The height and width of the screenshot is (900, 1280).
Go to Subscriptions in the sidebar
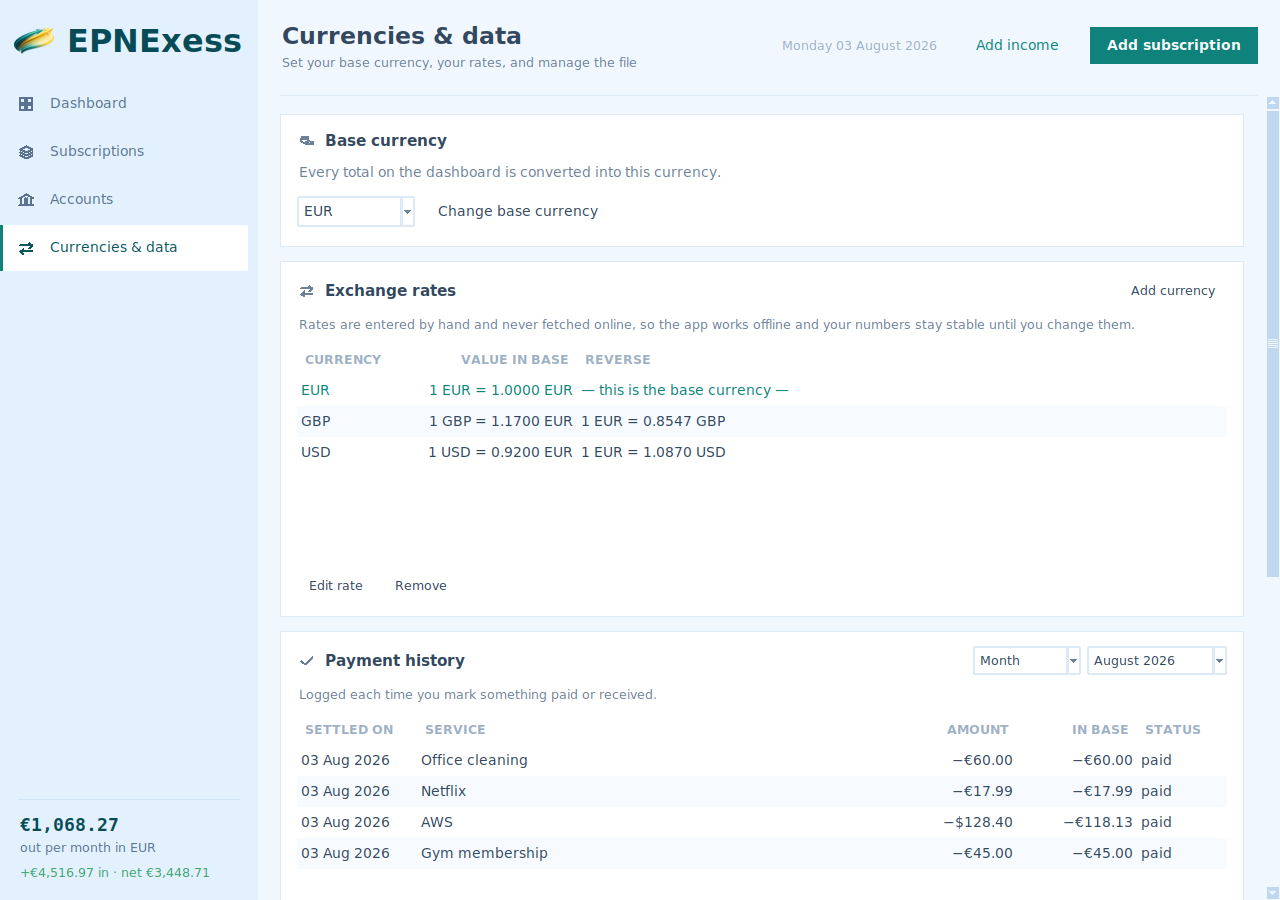124,151
